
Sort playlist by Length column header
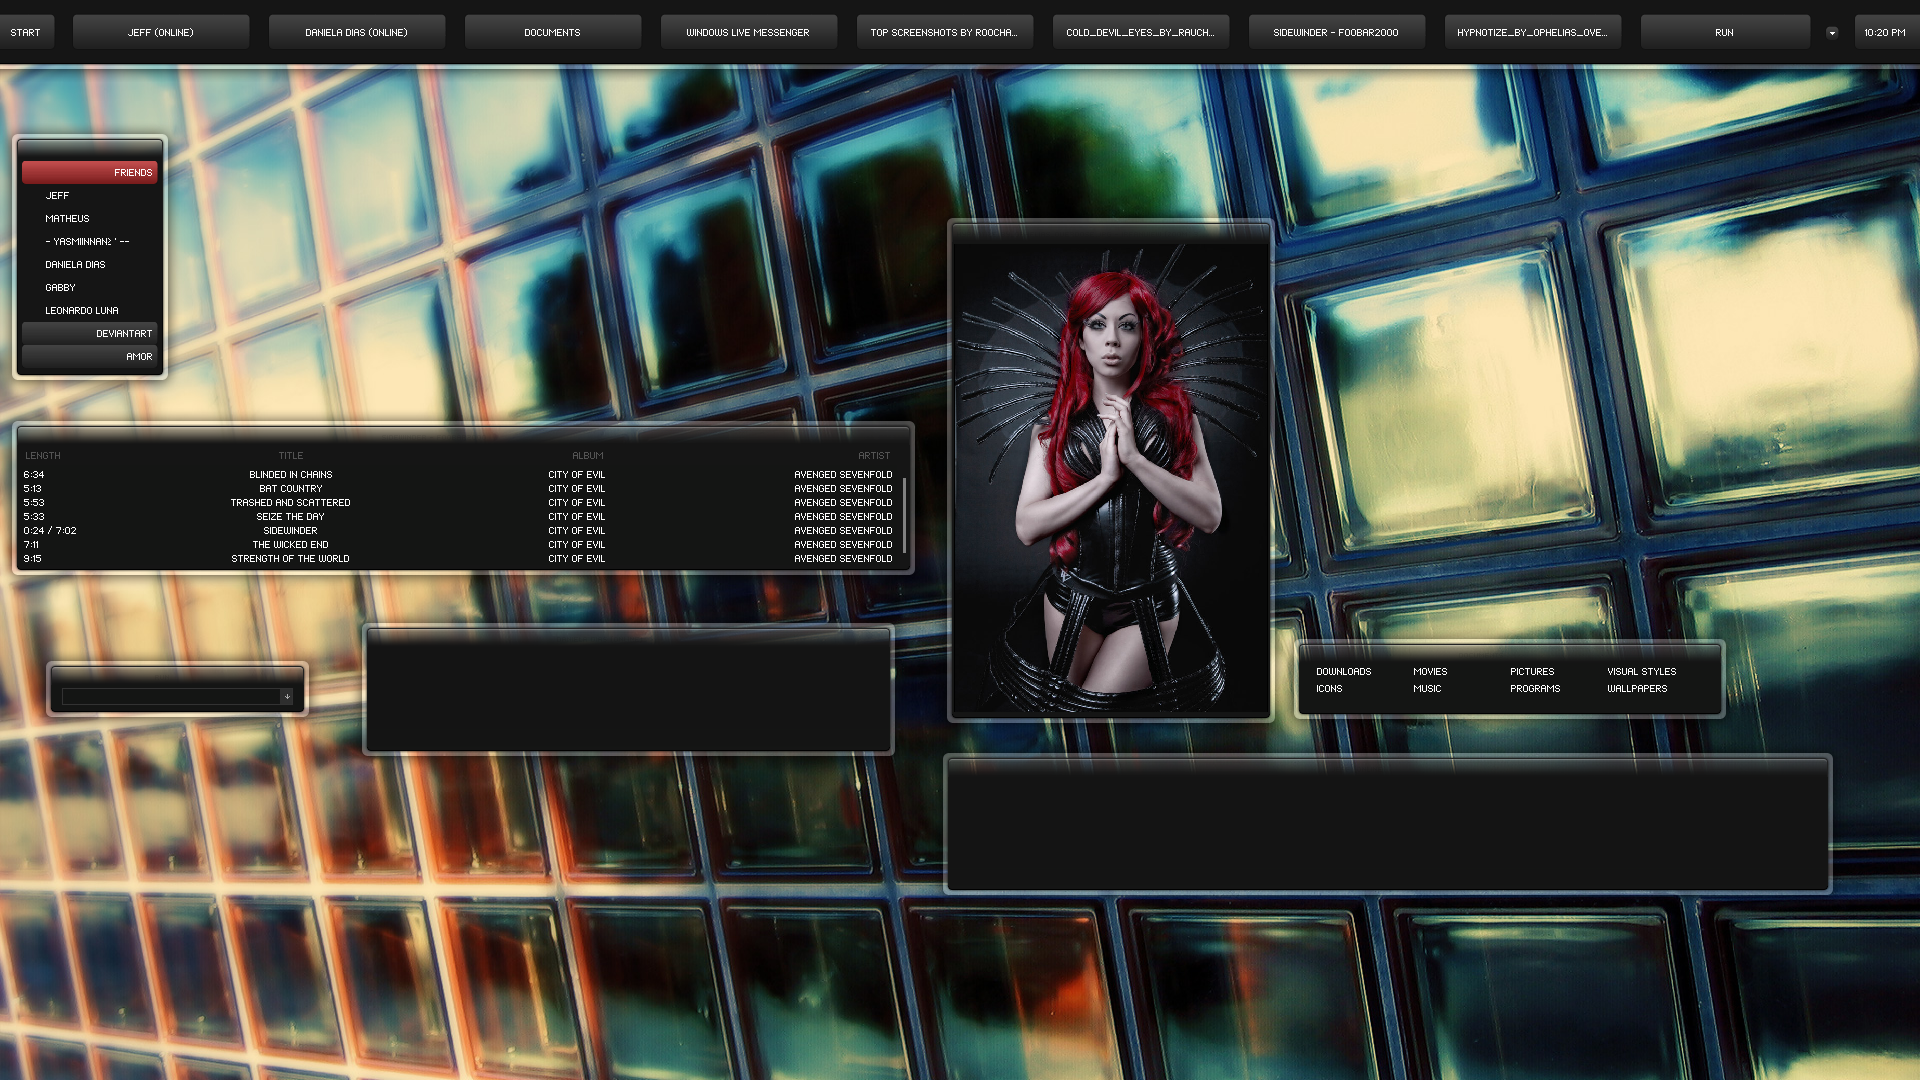click(43, 456)
